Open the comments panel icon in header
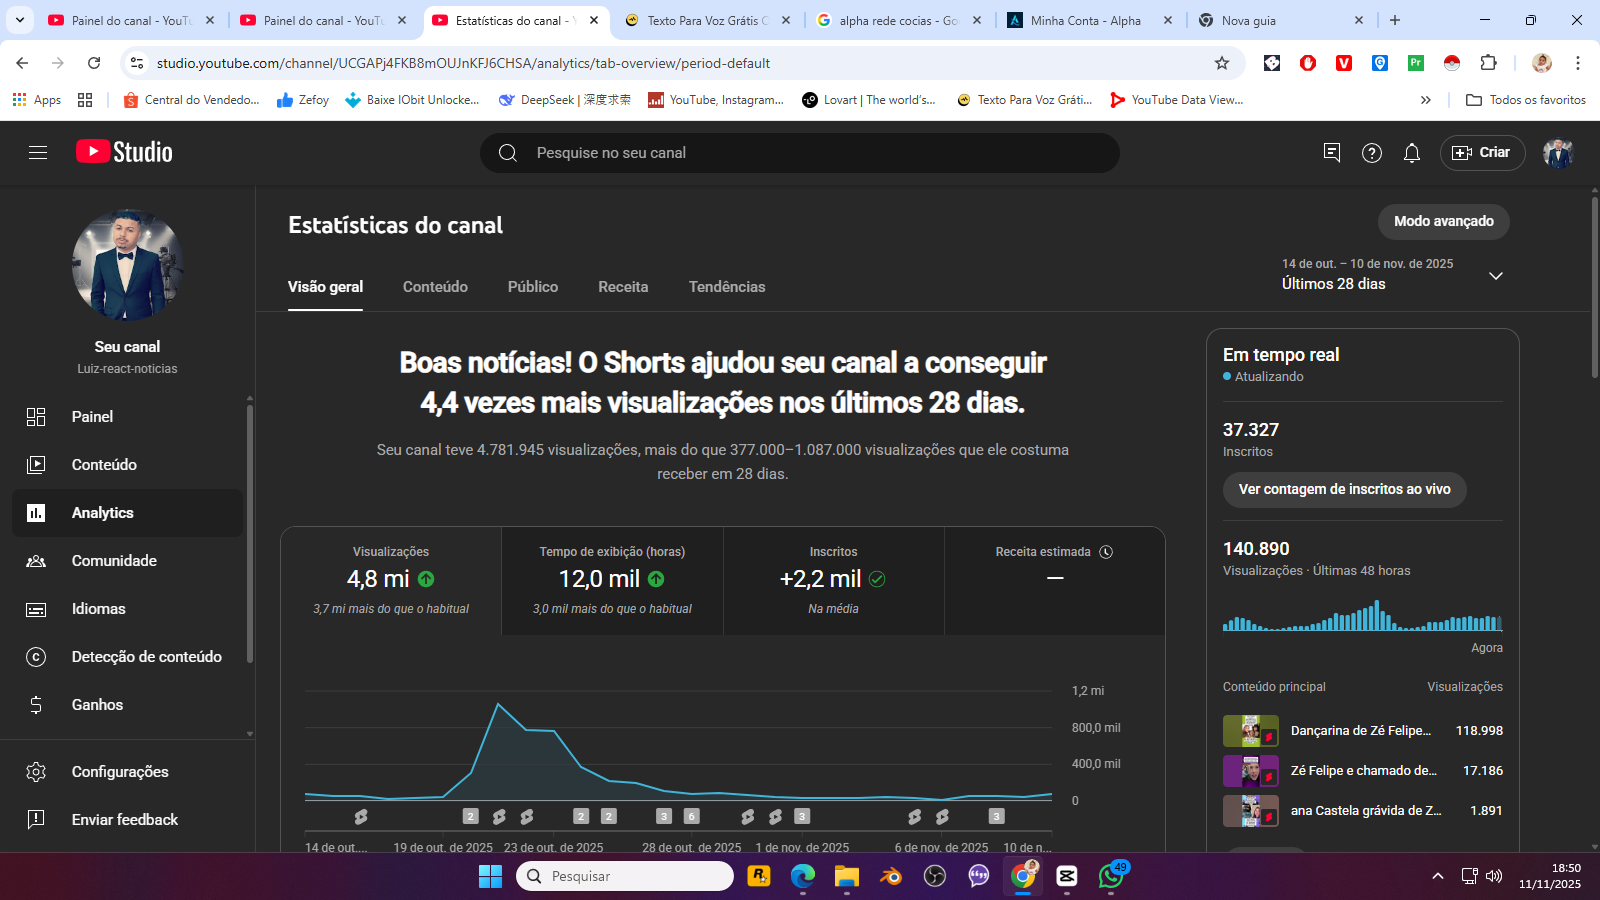 point(1332,152)
